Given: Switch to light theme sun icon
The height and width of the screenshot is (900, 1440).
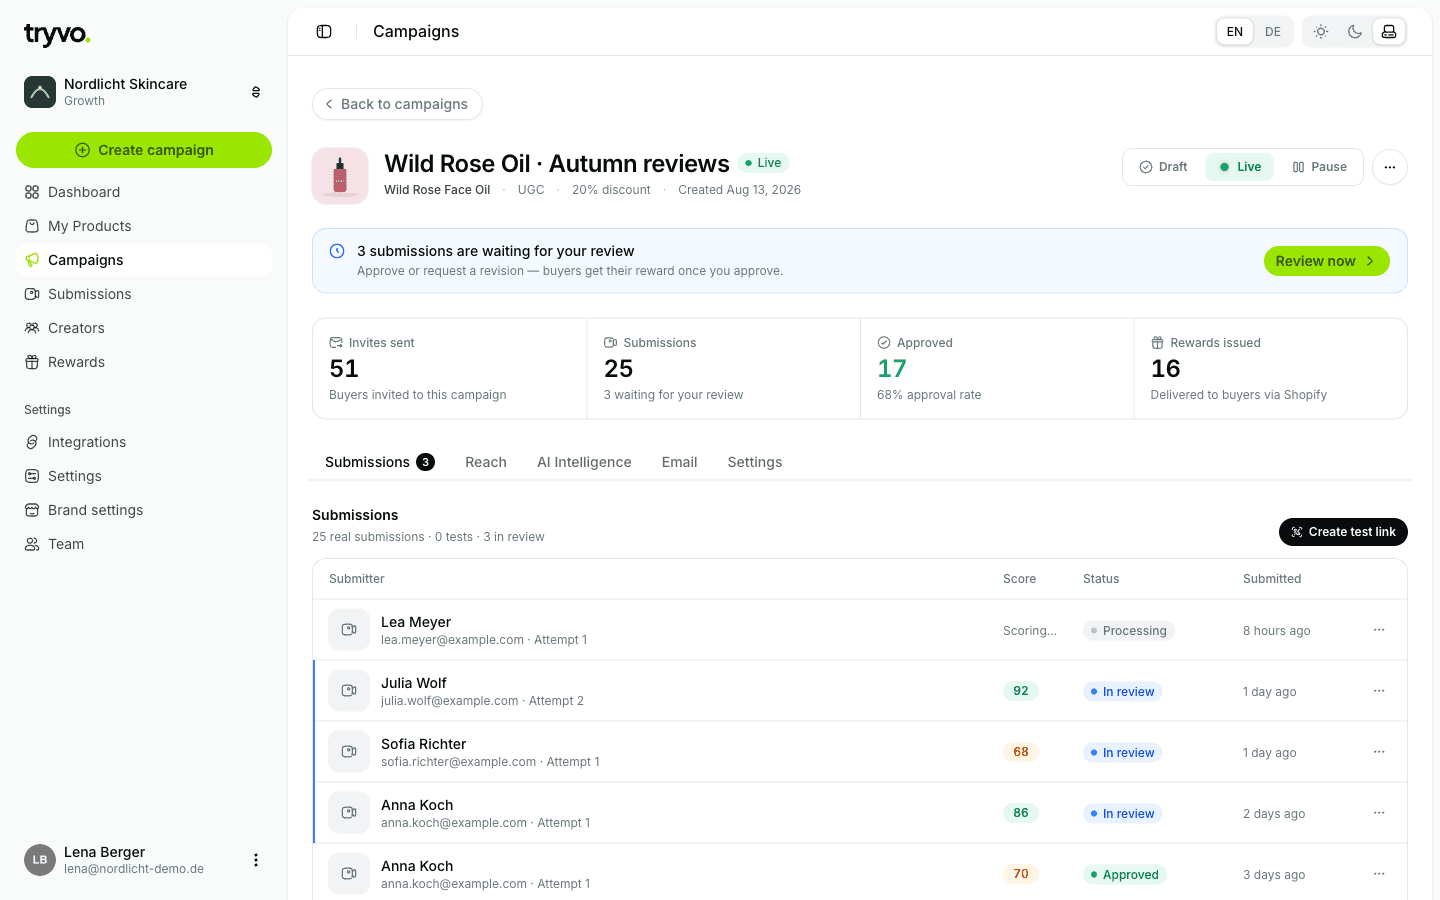Looking at the screenshot, I should pyautogui.click(x=1321, y=32).
